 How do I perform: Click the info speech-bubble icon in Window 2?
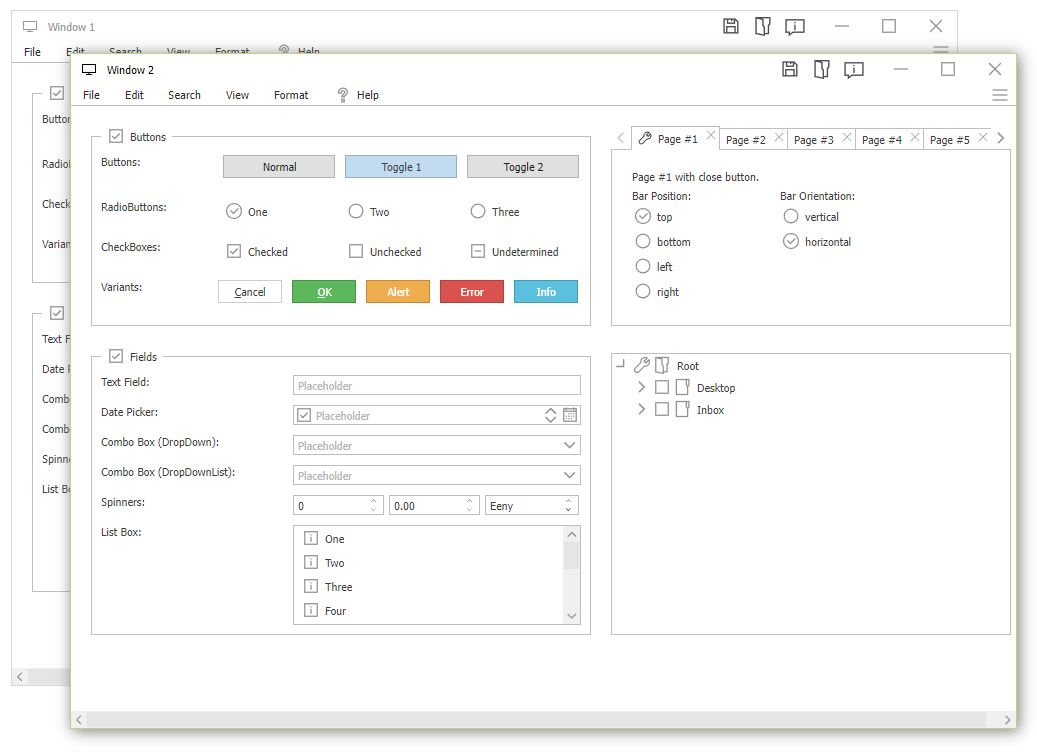tap(854, 69)
